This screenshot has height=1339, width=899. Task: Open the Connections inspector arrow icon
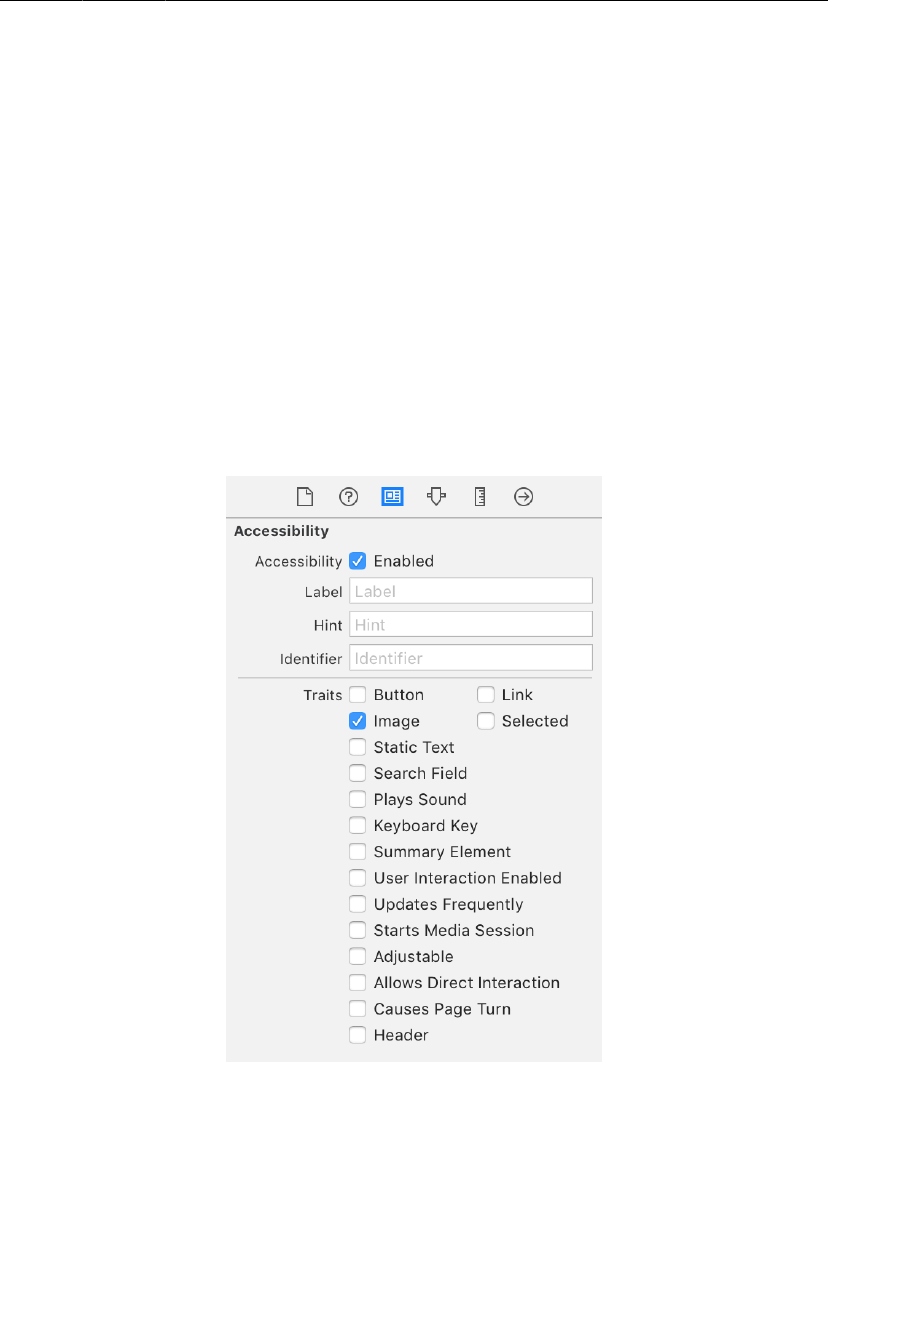click(x=524, y=496)
